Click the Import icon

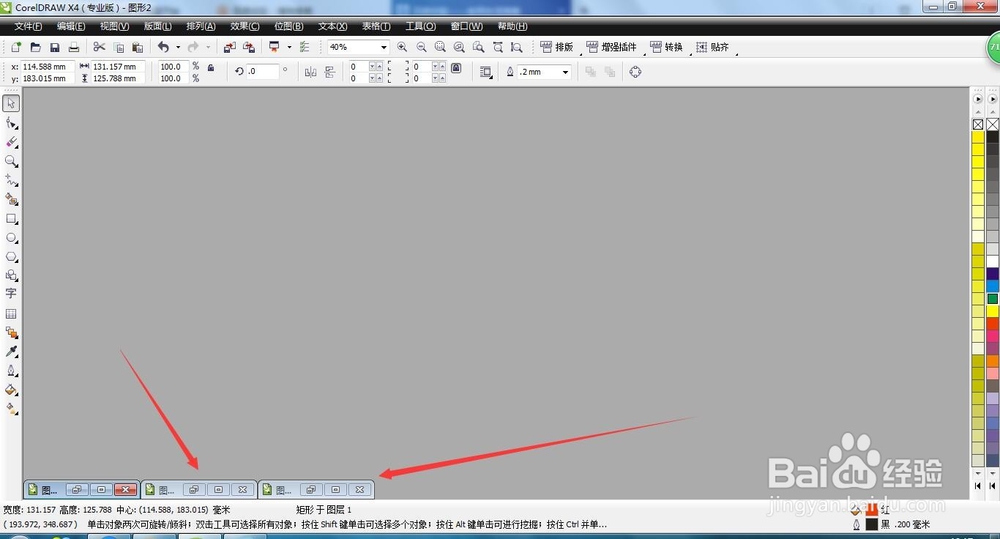point(230,47)
